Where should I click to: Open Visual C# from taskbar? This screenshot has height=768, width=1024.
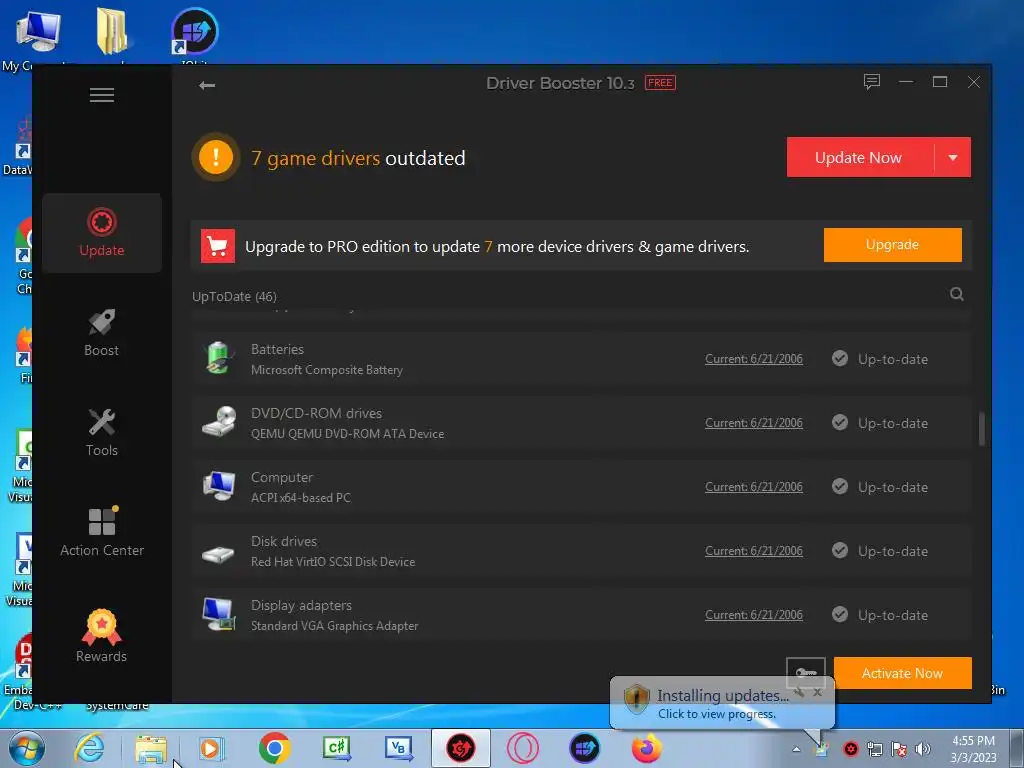coord(337,748)
